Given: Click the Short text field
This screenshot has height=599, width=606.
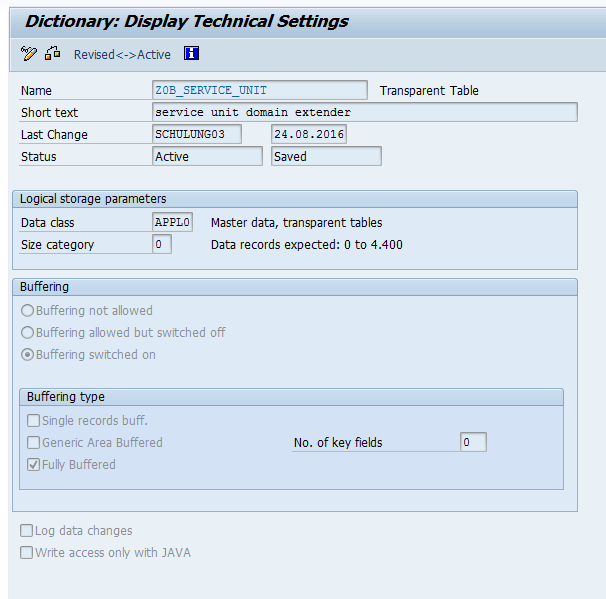Looking at the screenshot, I should pyautogui.click(x=364, y=113).
